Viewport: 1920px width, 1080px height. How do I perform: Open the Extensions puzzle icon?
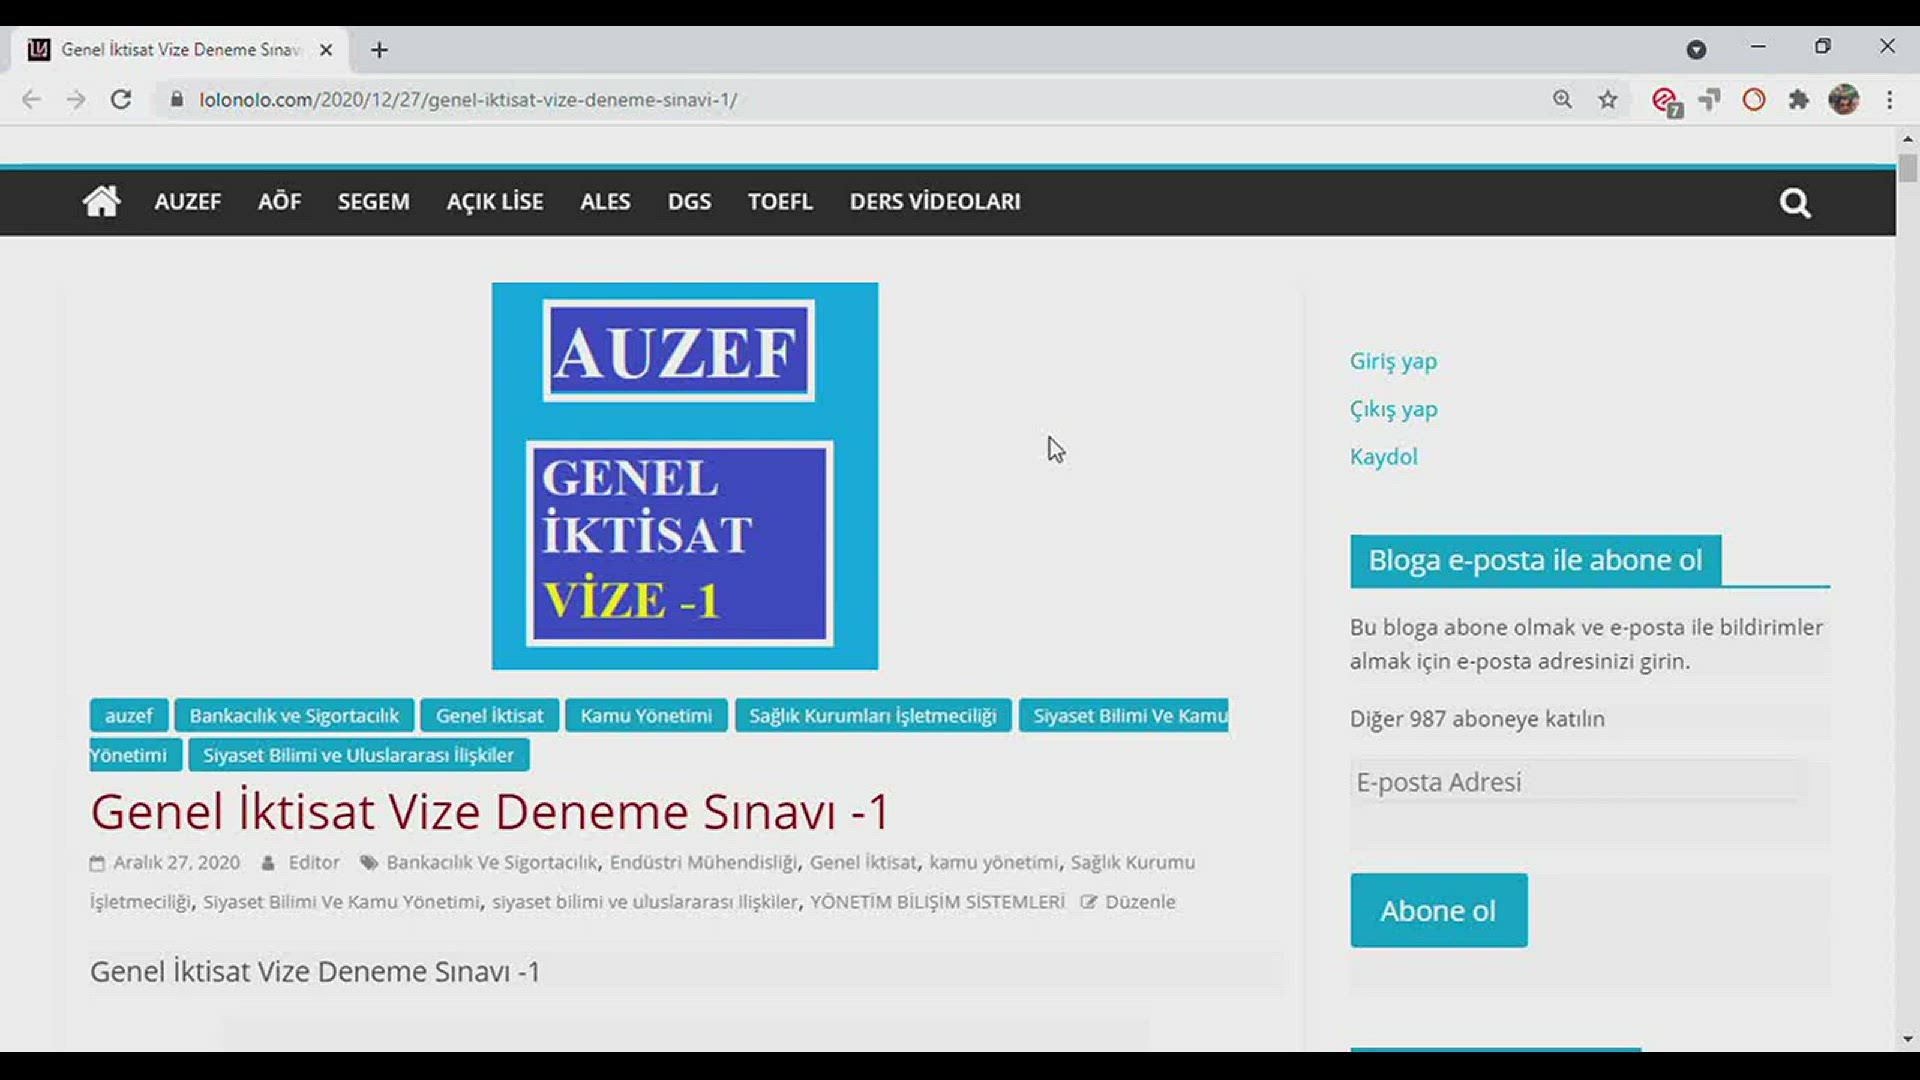click(x=1798, y=99)
